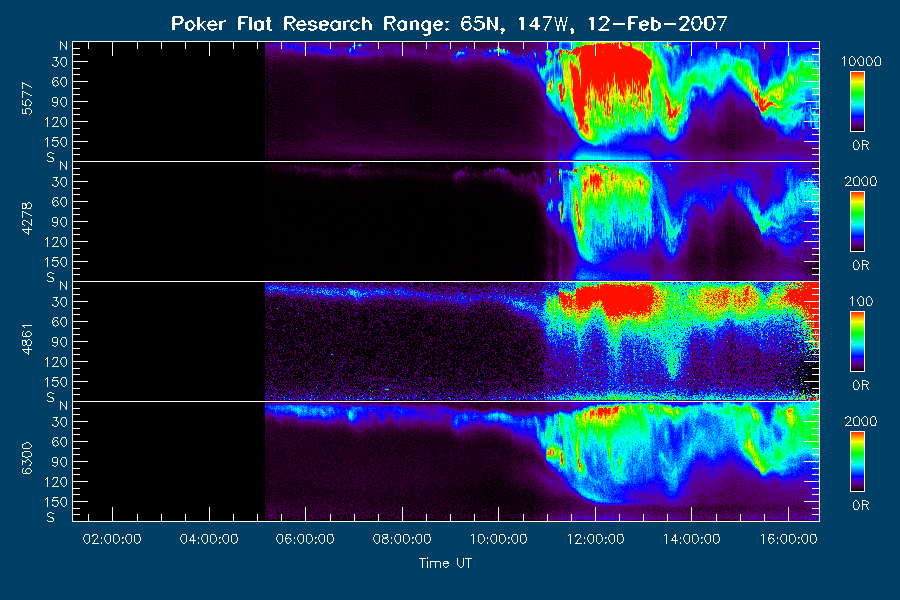The width and height of the screenshot is (900, 600).
Task: Click the 04:00:00 time tick label
Action: point(209,539)
